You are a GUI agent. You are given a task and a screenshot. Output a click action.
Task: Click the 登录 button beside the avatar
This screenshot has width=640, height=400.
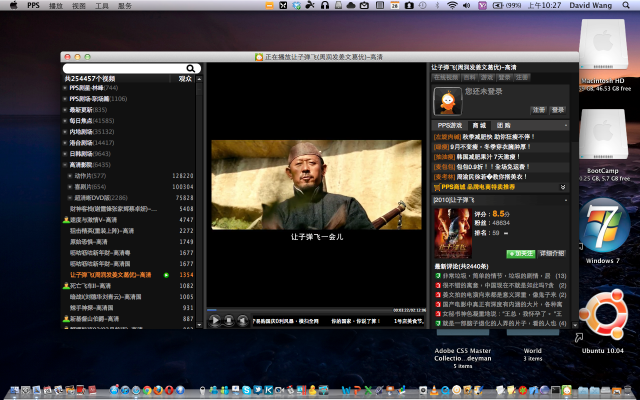[x=558, y=110]
